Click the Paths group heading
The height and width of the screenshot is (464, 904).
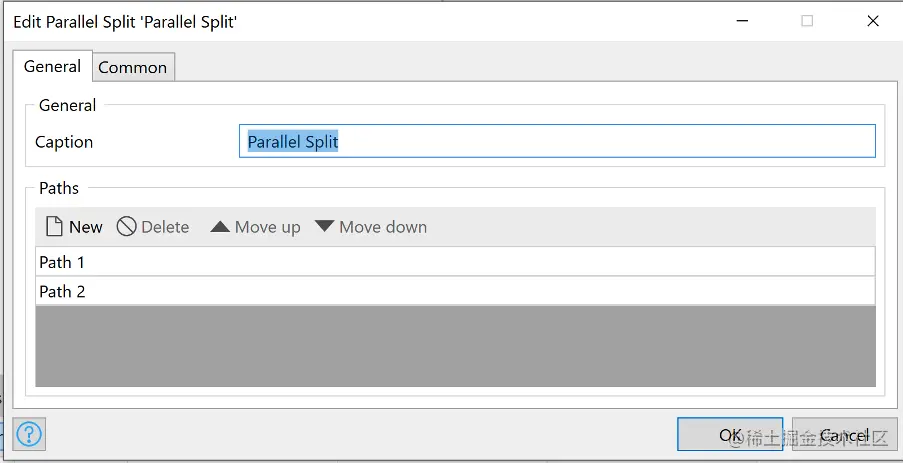point(59,188)
